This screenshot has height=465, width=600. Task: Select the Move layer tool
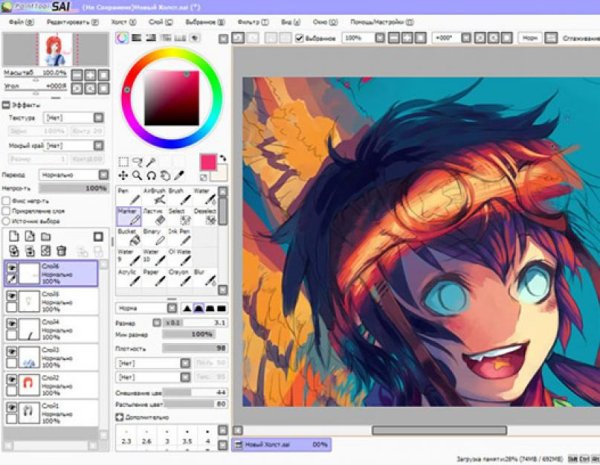(123, 175)
